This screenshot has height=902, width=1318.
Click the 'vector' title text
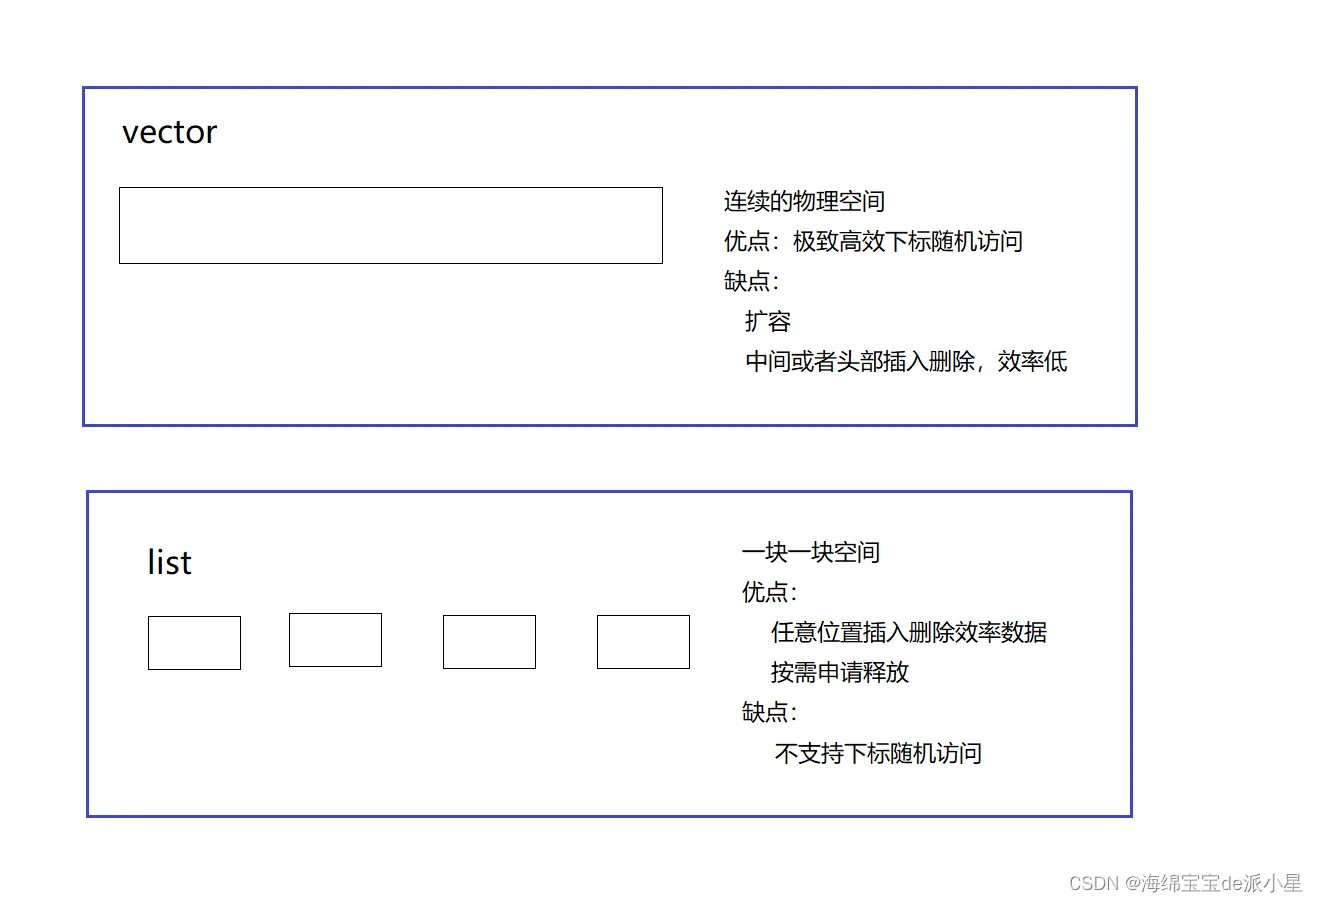169,132
